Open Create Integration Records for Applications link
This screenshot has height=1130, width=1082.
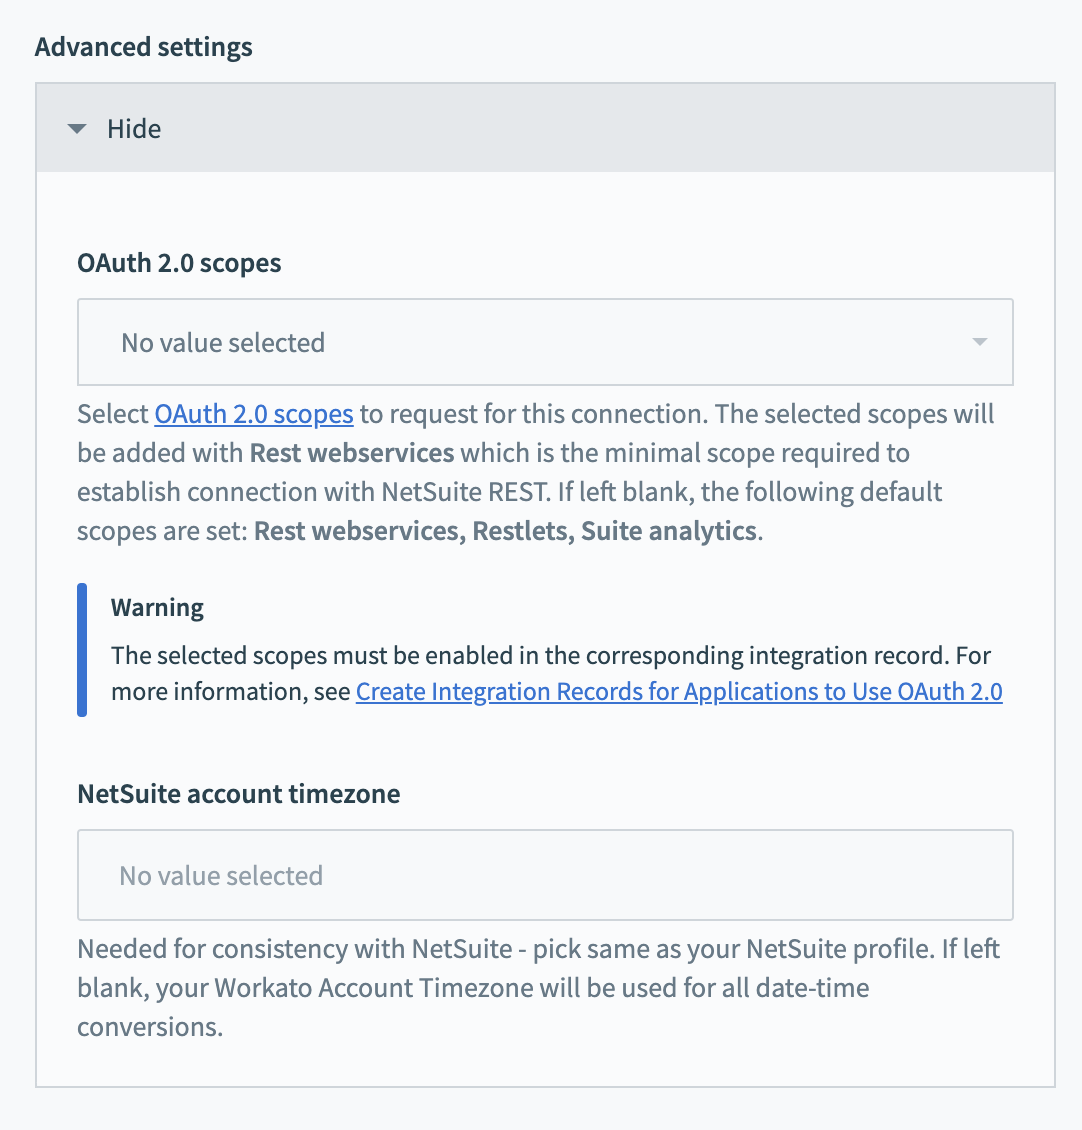tap(679, 692)
